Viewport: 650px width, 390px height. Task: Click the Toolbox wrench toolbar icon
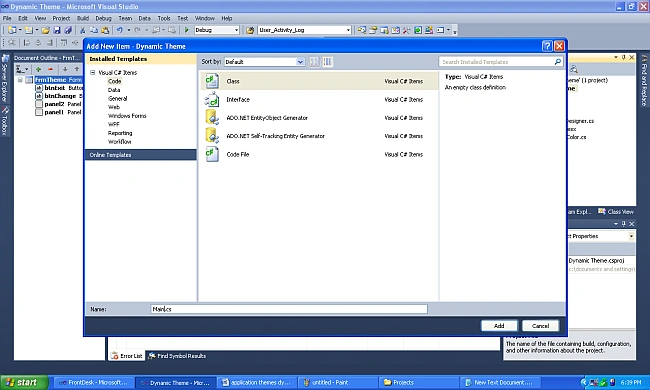pos(407,30)
